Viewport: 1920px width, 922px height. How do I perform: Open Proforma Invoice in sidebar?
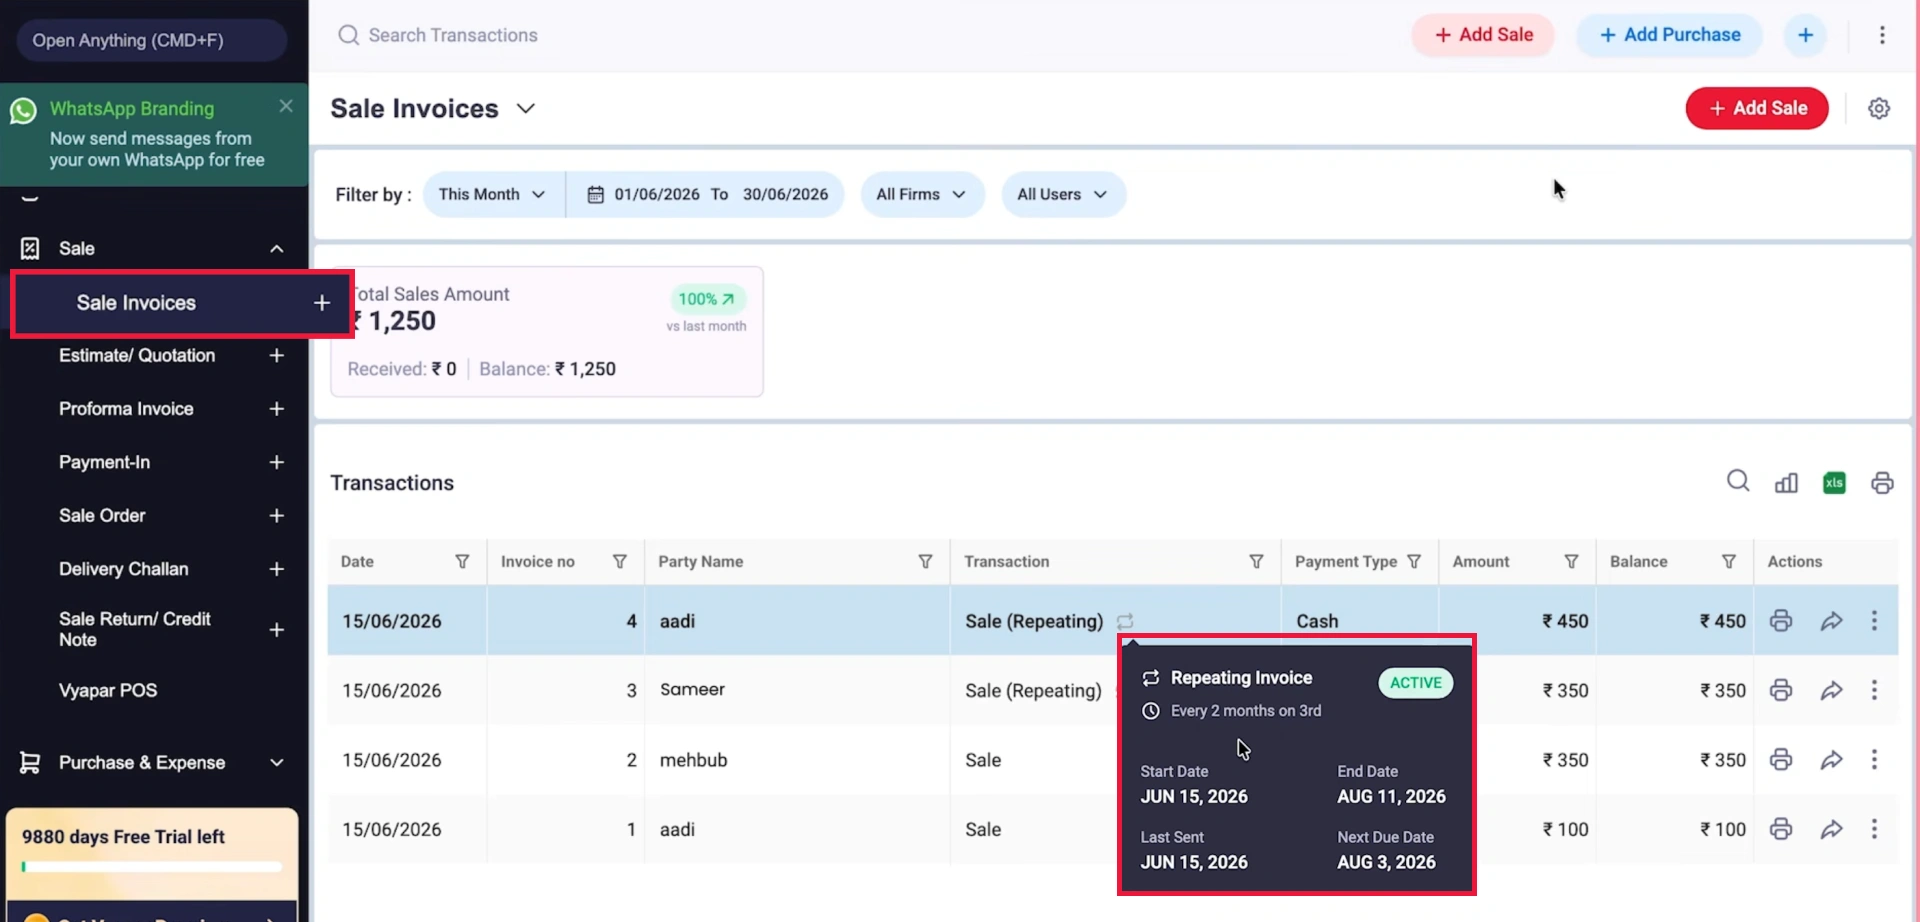[x=126, y=409]
